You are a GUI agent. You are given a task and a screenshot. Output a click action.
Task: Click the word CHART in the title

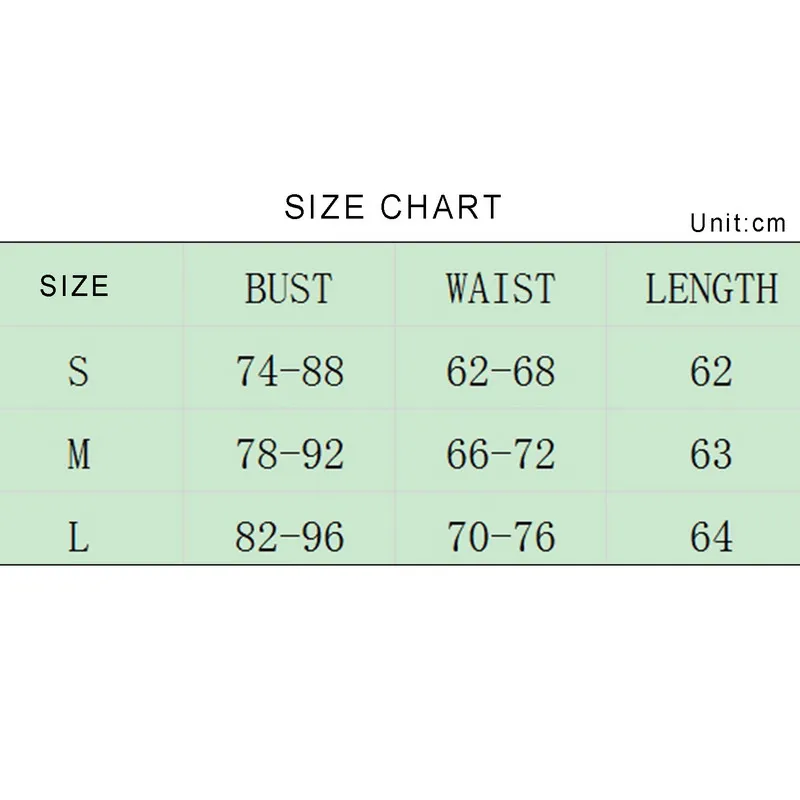[441, 207]
